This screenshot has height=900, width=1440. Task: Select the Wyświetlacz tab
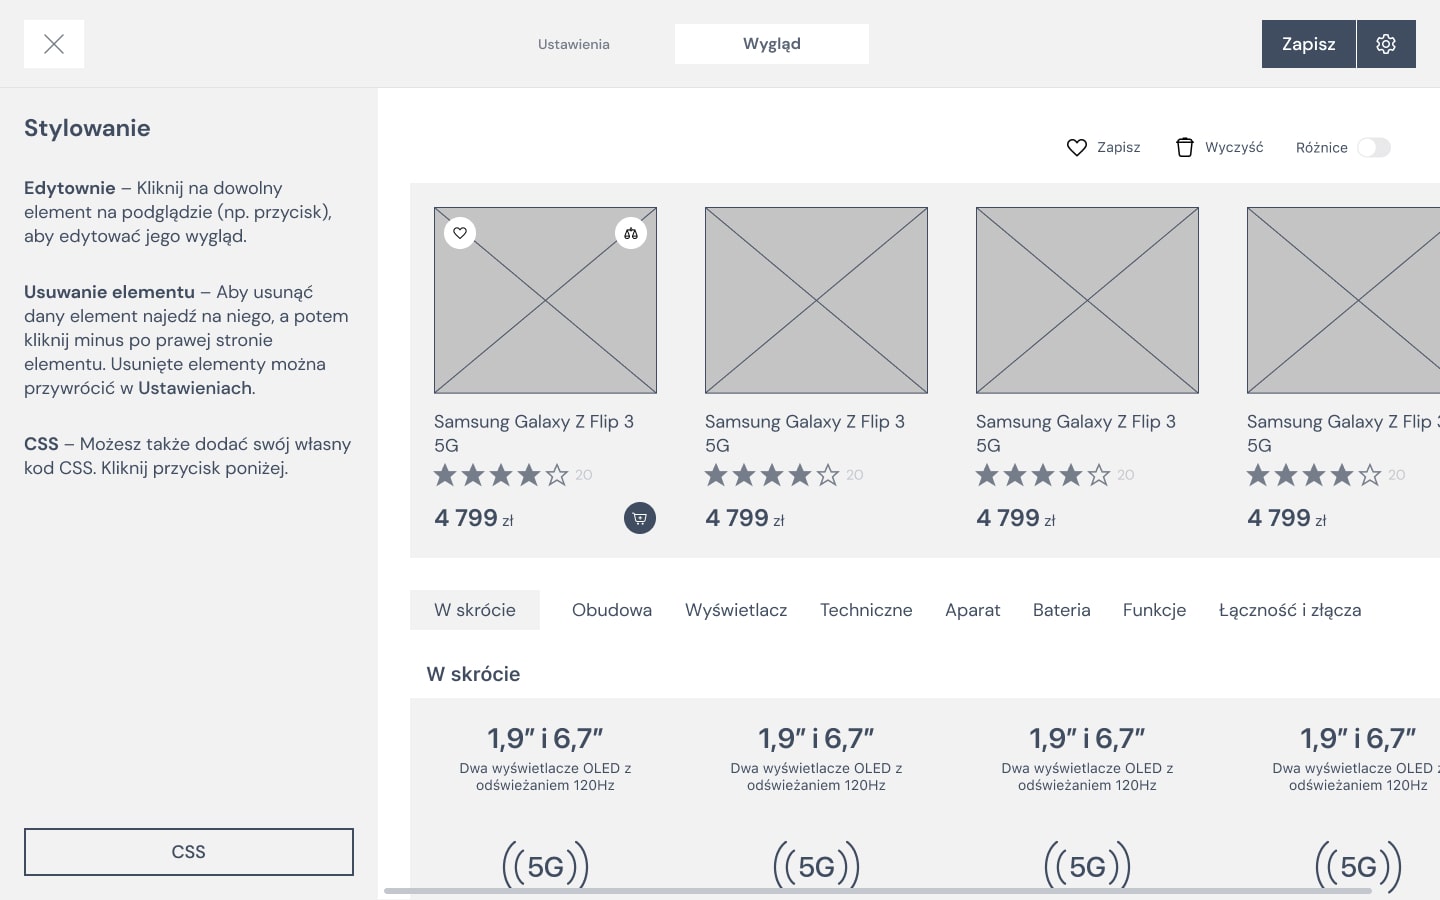coord(736,610)
